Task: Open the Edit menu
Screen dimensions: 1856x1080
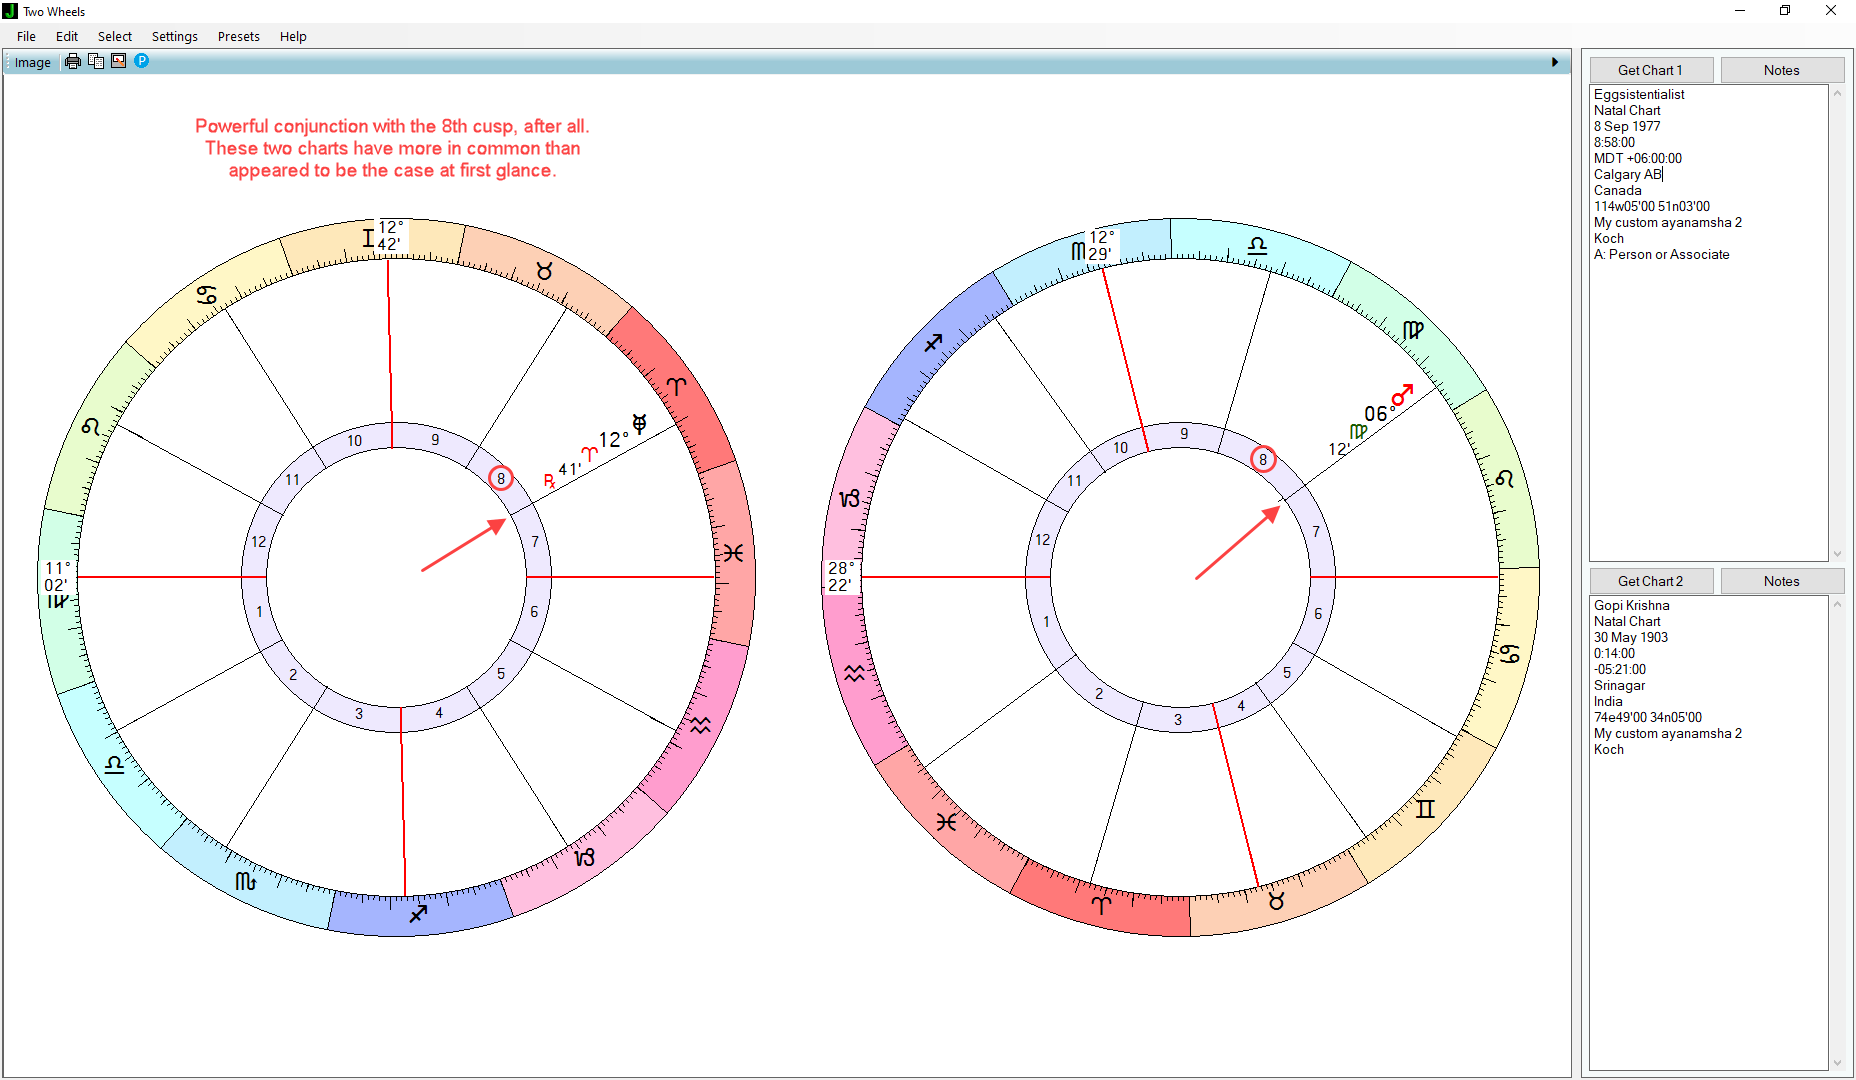Action: pyautogui.click(x=67, y=36)
